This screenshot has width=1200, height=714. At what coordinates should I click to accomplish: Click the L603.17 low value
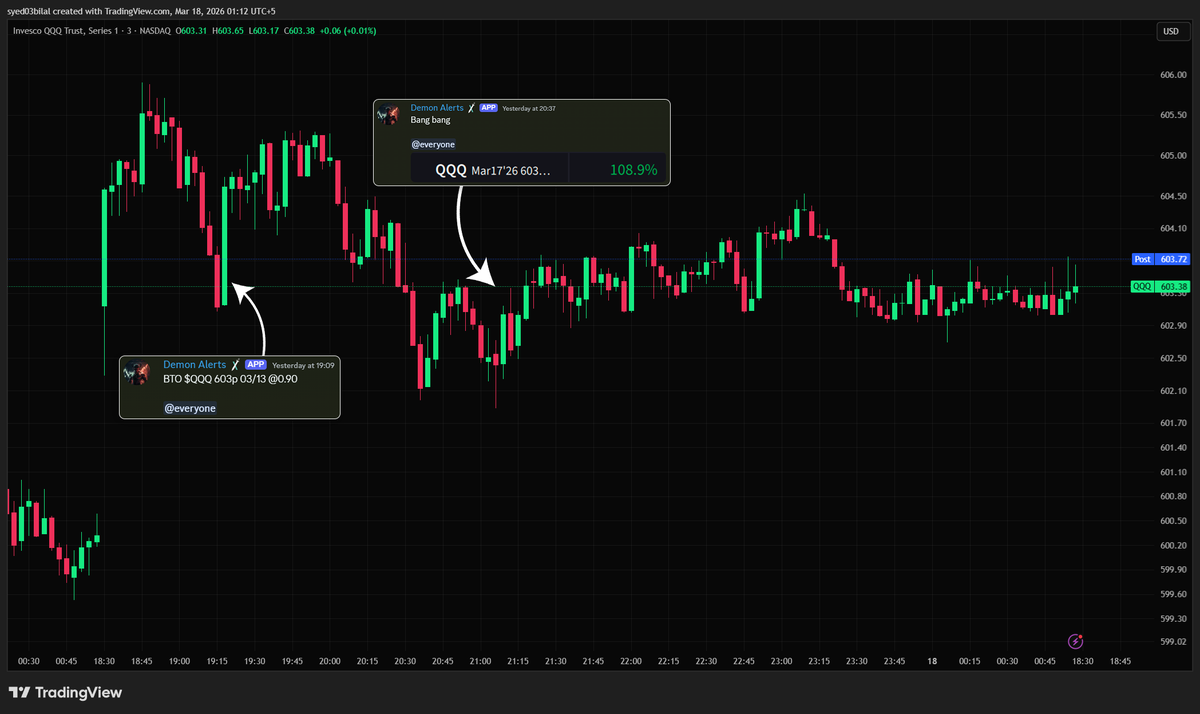point(263,30)
